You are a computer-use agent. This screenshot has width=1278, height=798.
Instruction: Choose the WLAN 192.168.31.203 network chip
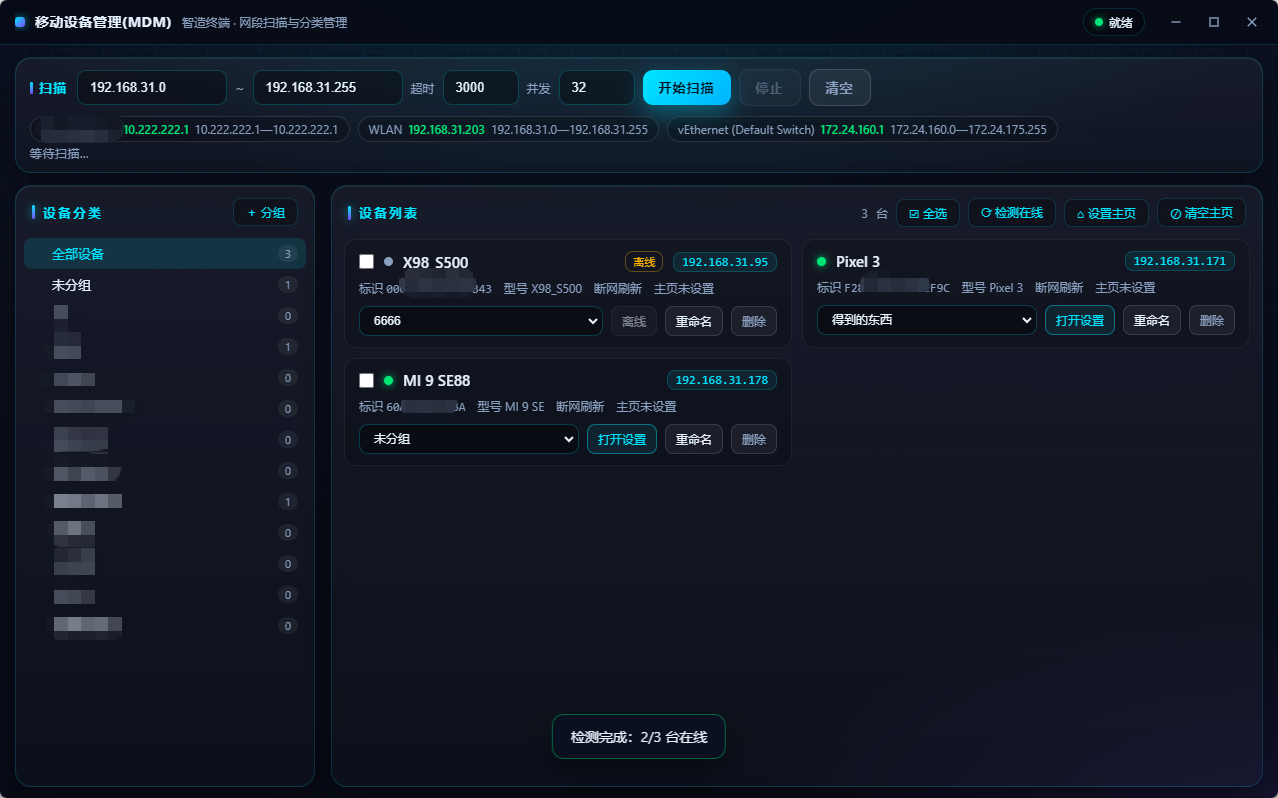click(508, 130)
